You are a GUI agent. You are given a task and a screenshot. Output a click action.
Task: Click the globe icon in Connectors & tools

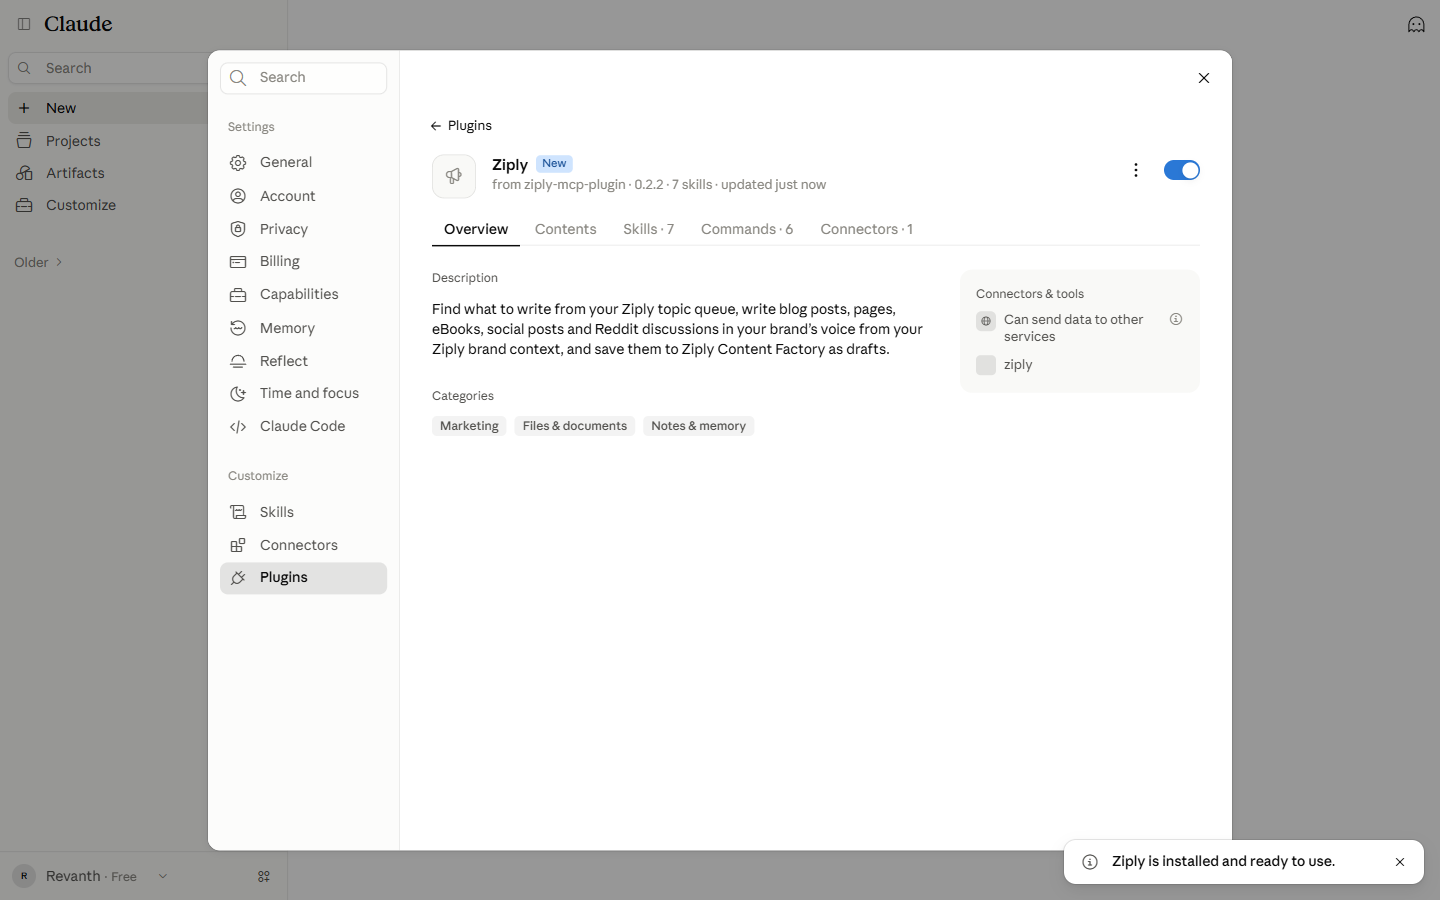pos(986,321)
